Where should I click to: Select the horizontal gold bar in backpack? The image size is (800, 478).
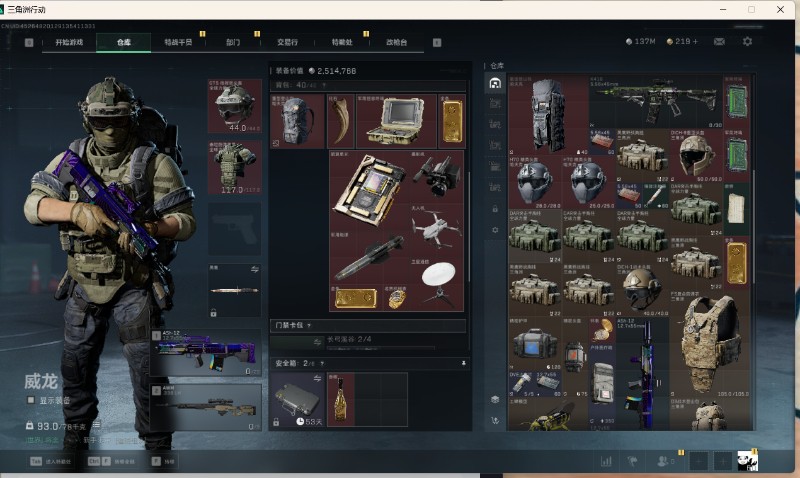click(356, 298)
